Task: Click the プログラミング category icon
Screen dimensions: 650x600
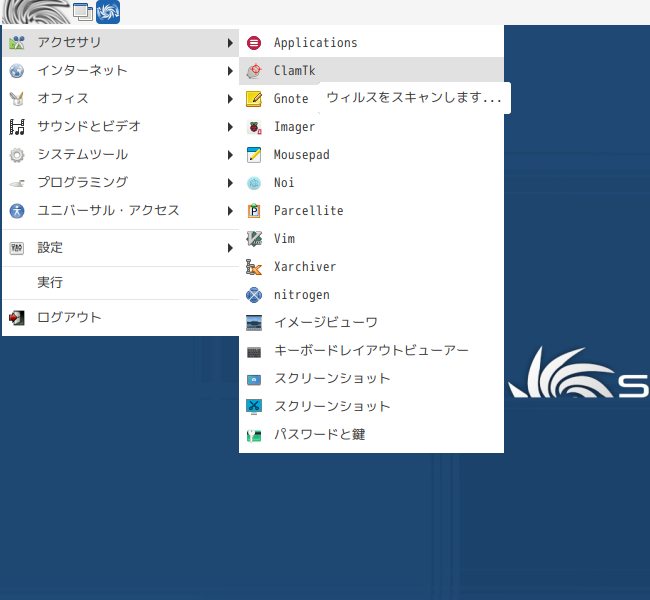Action: pos(17,183)
